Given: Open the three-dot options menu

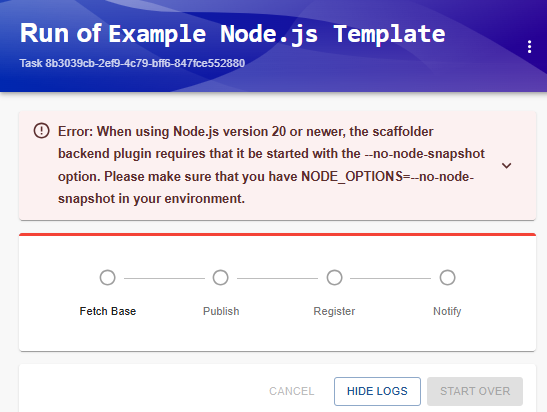Looking at the screenshot, I should coord(529,47).
